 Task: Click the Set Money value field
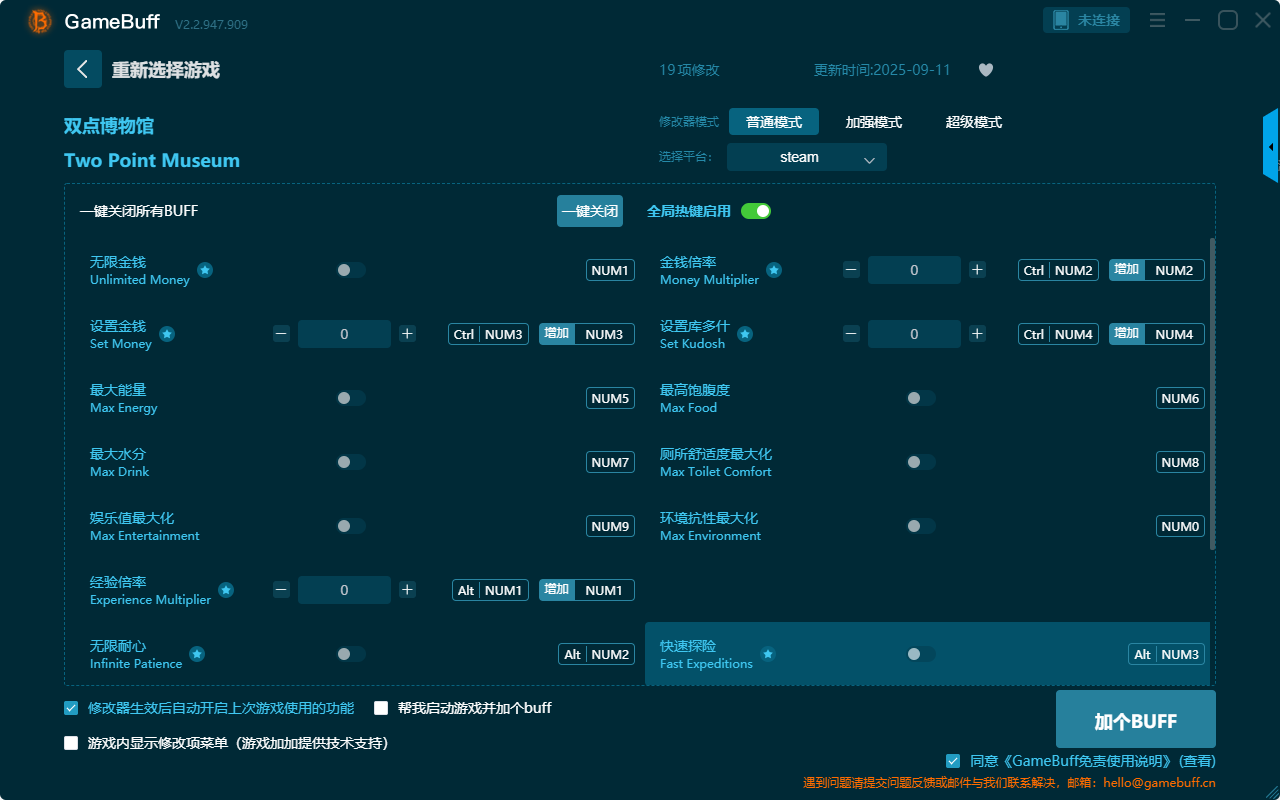coord(344,334)
